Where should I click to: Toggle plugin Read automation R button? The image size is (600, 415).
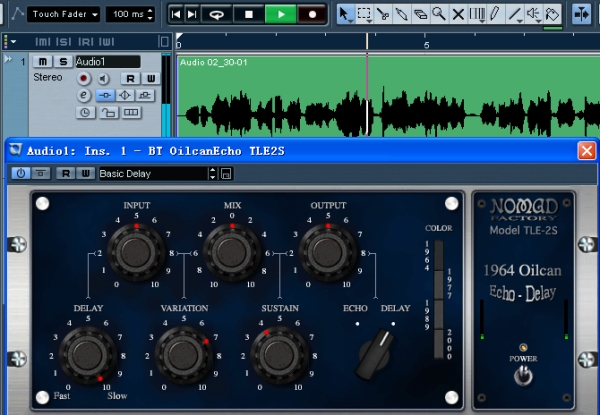click(x=66, y=173)
